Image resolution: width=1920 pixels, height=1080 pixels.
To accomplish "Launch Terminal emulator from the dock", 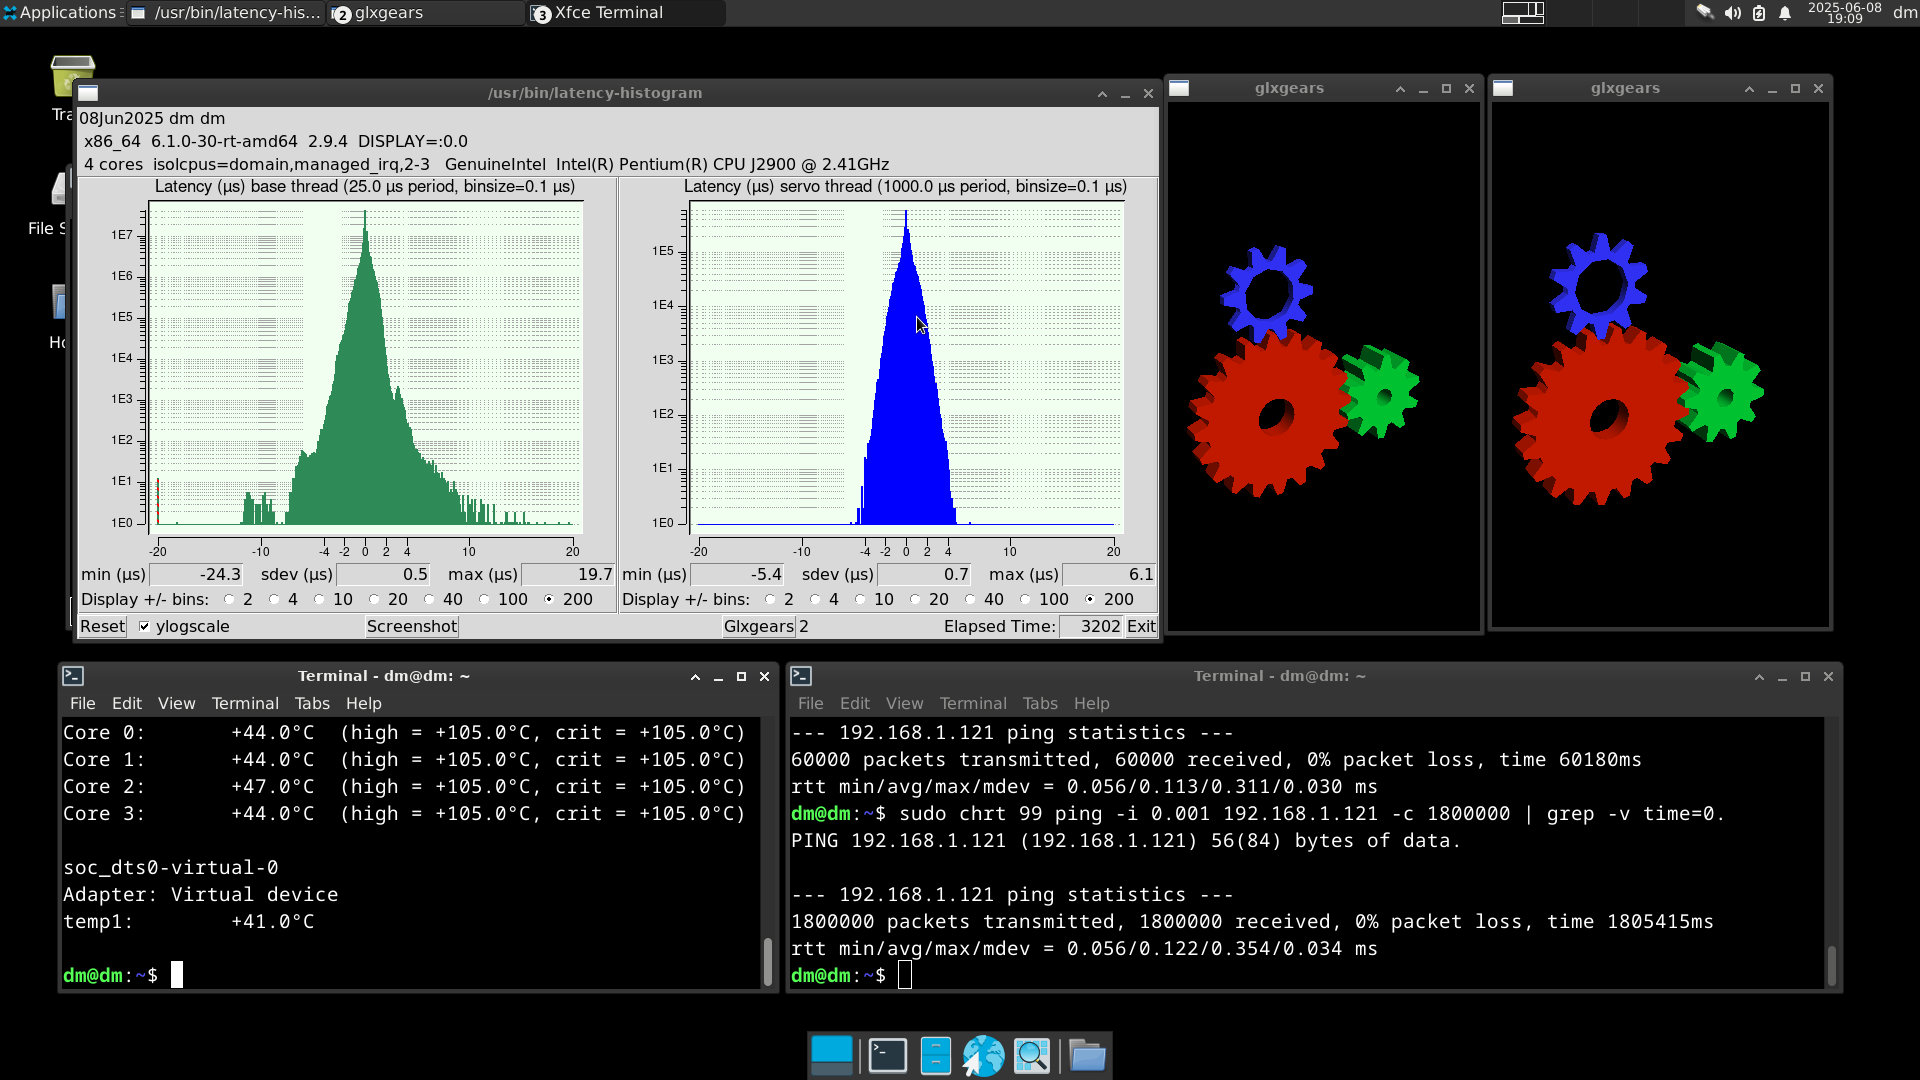I will point(887,1055).
